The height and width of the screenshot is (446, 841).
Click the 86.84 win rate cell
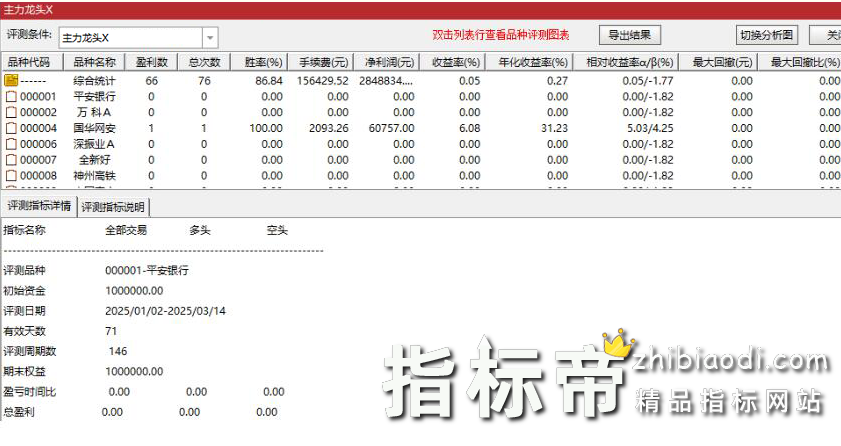point(269,80)
